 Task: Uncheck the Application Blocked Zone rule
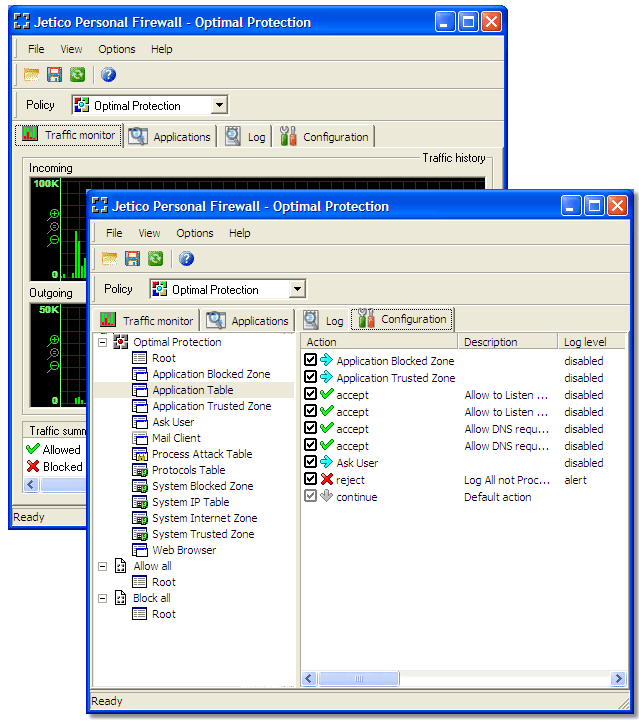pyautogui.click(x=311, y=360)
